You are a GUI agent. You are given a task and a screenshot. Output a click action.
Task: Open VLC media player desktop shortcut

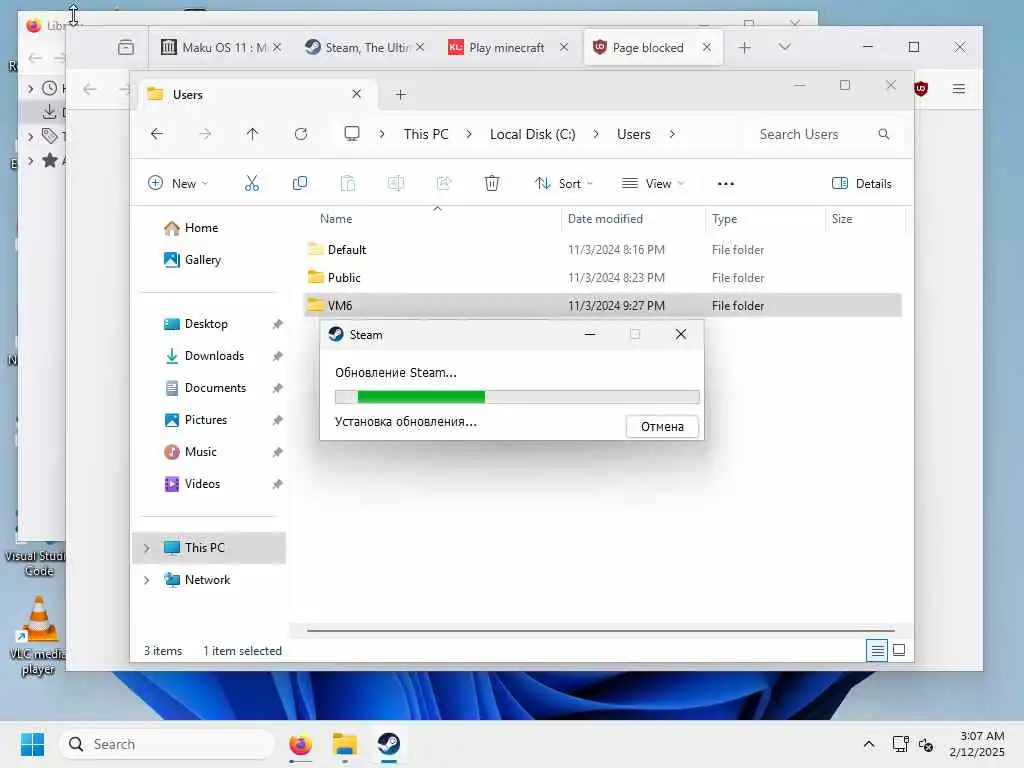[38, 635]
